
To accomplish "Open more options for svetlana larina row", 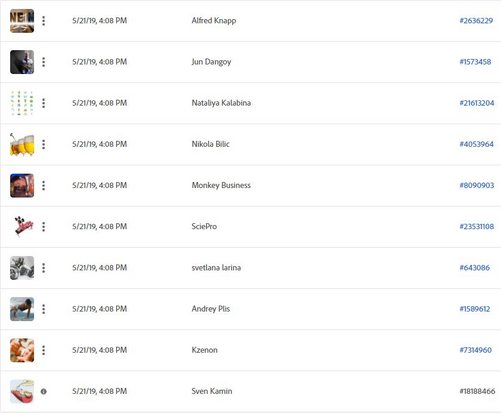I will [x=44, y=268].
